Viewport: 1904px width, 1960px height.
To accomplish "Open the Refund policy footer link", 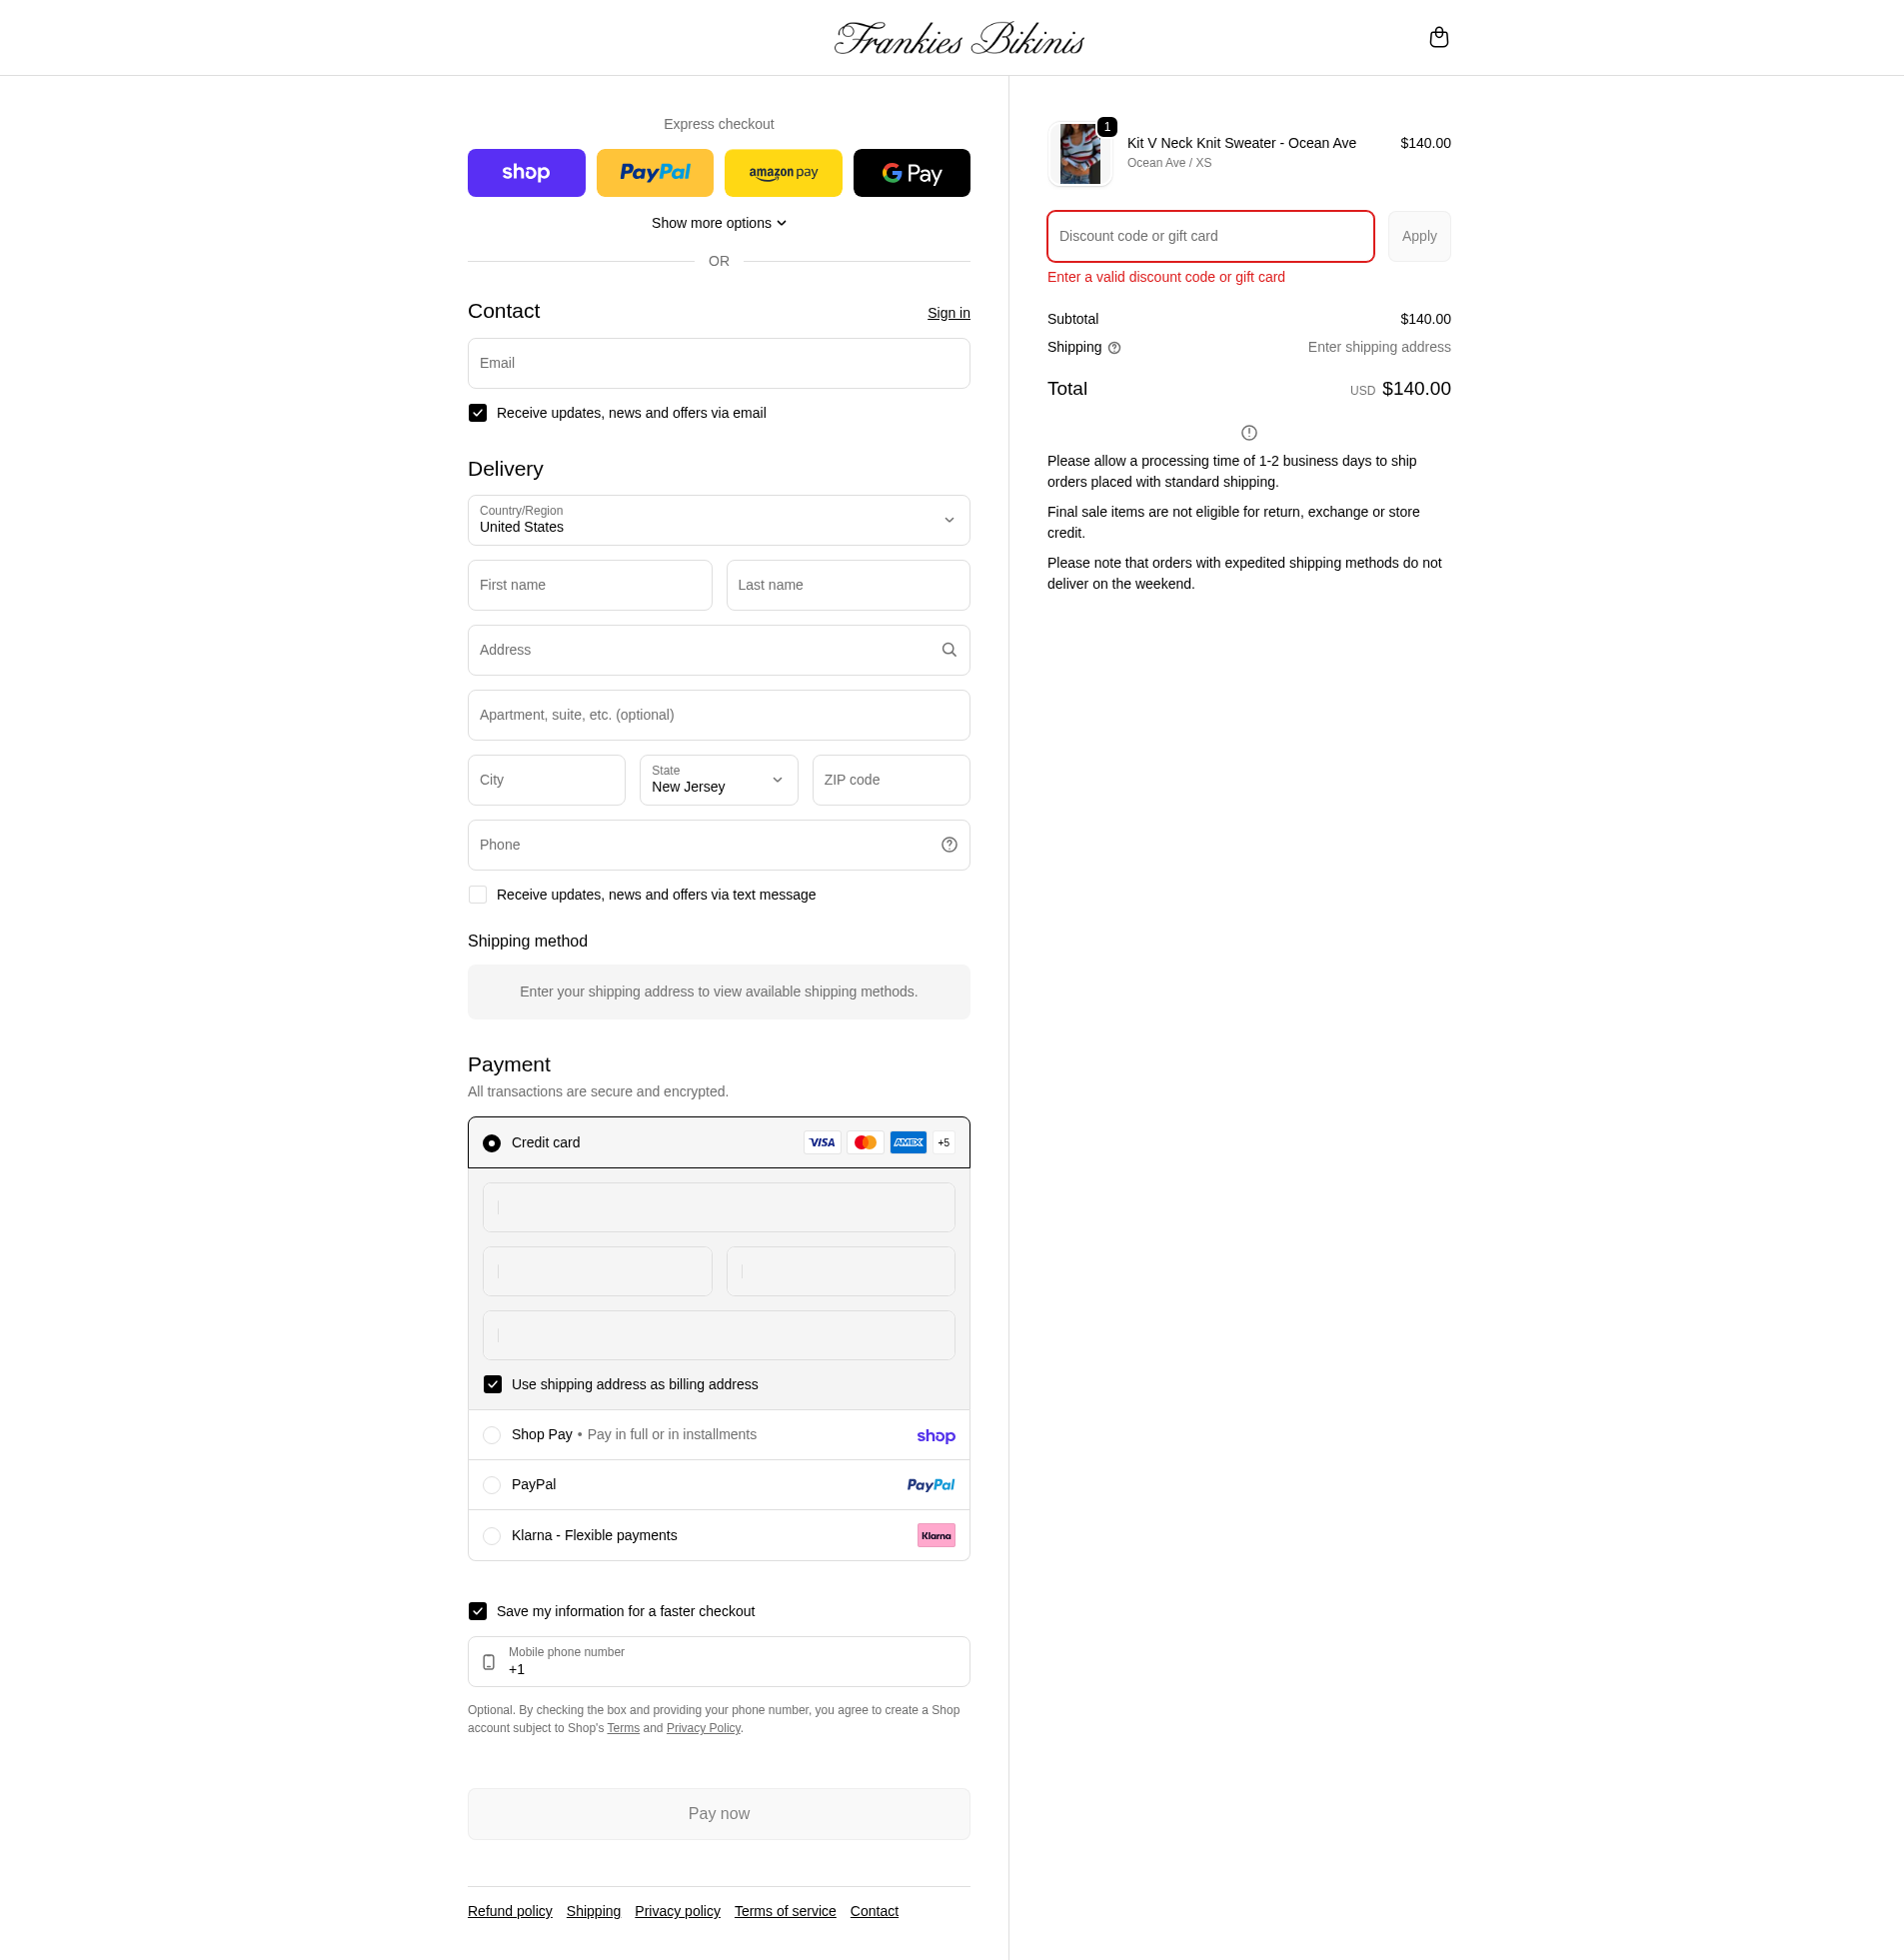I will point(510,1911).
